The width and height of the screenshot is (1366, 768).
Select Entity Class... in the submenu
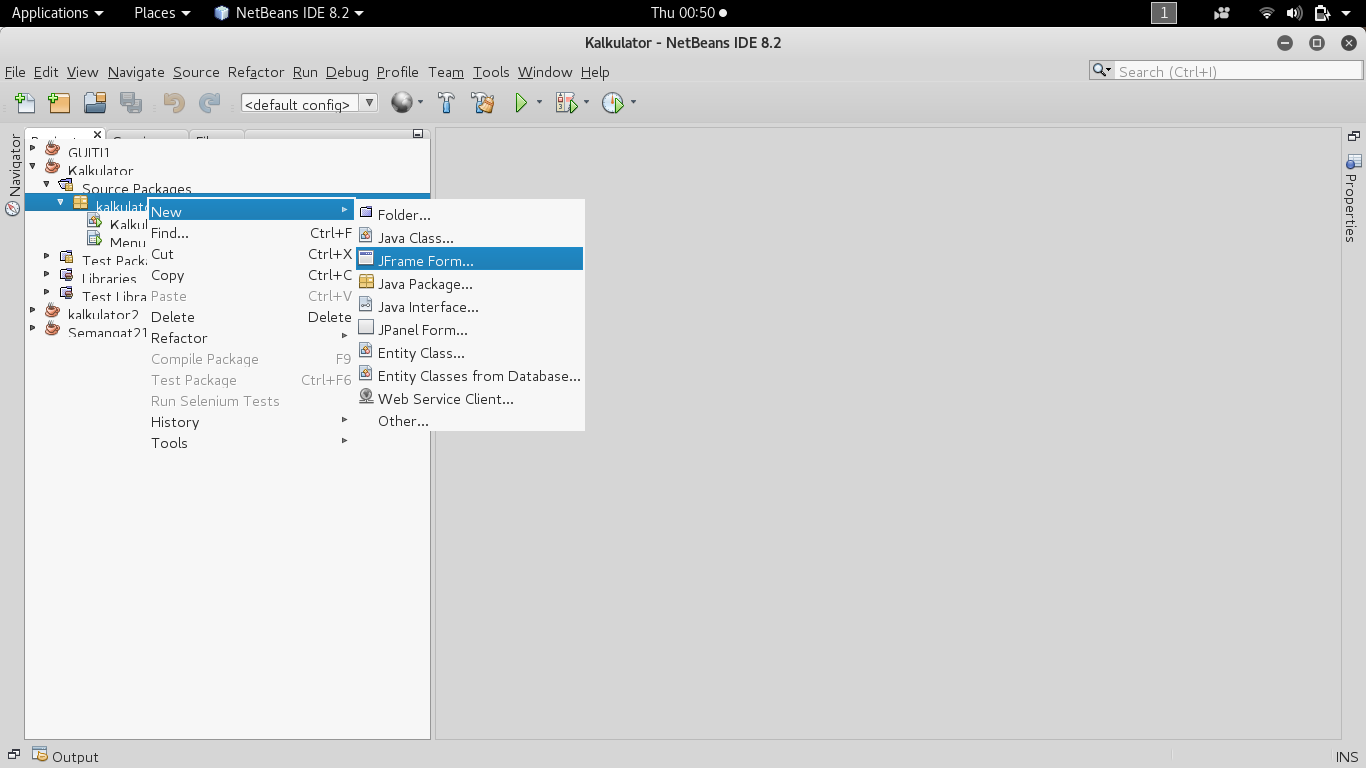point(470,353)
